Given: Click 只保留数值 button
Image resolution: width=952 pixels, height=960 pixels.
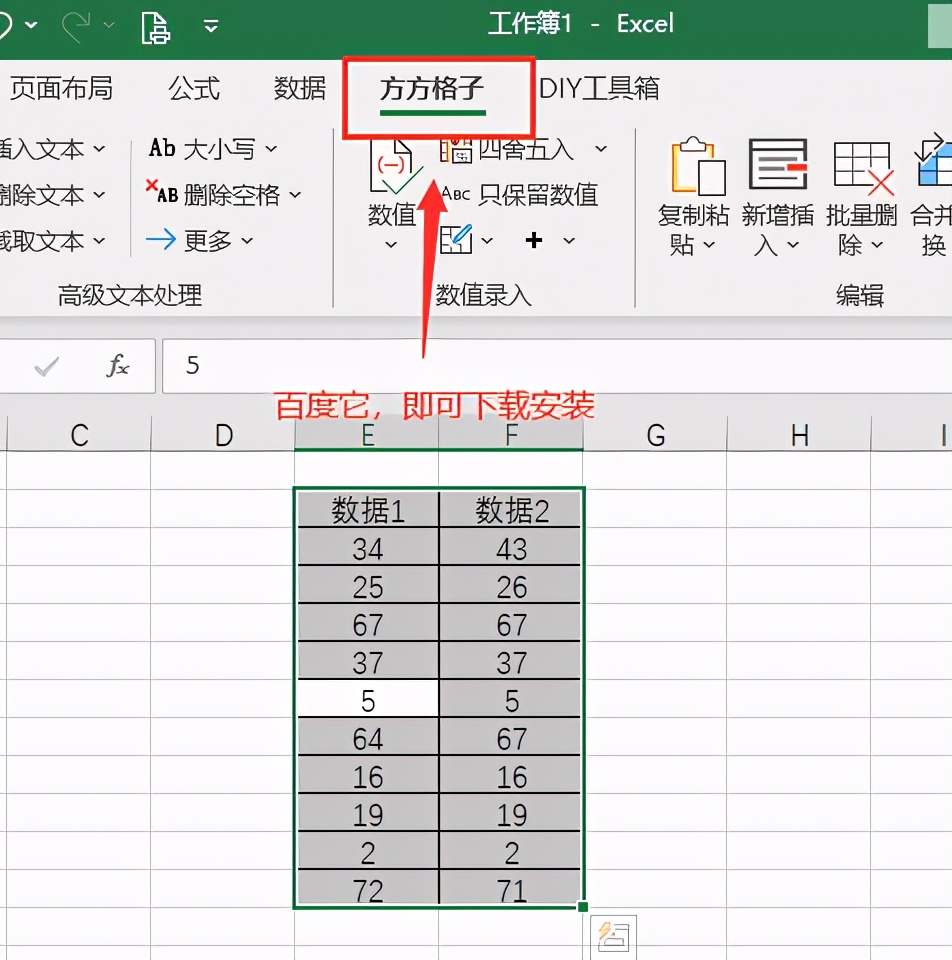Looking at the screenshot, I should tap(520, 195).
